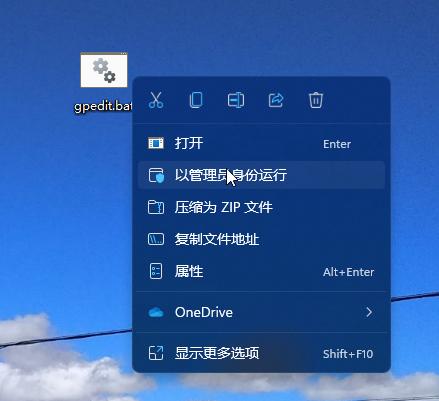
Task: Select the gpedit.bat desktop file icon
Action: 104,70
